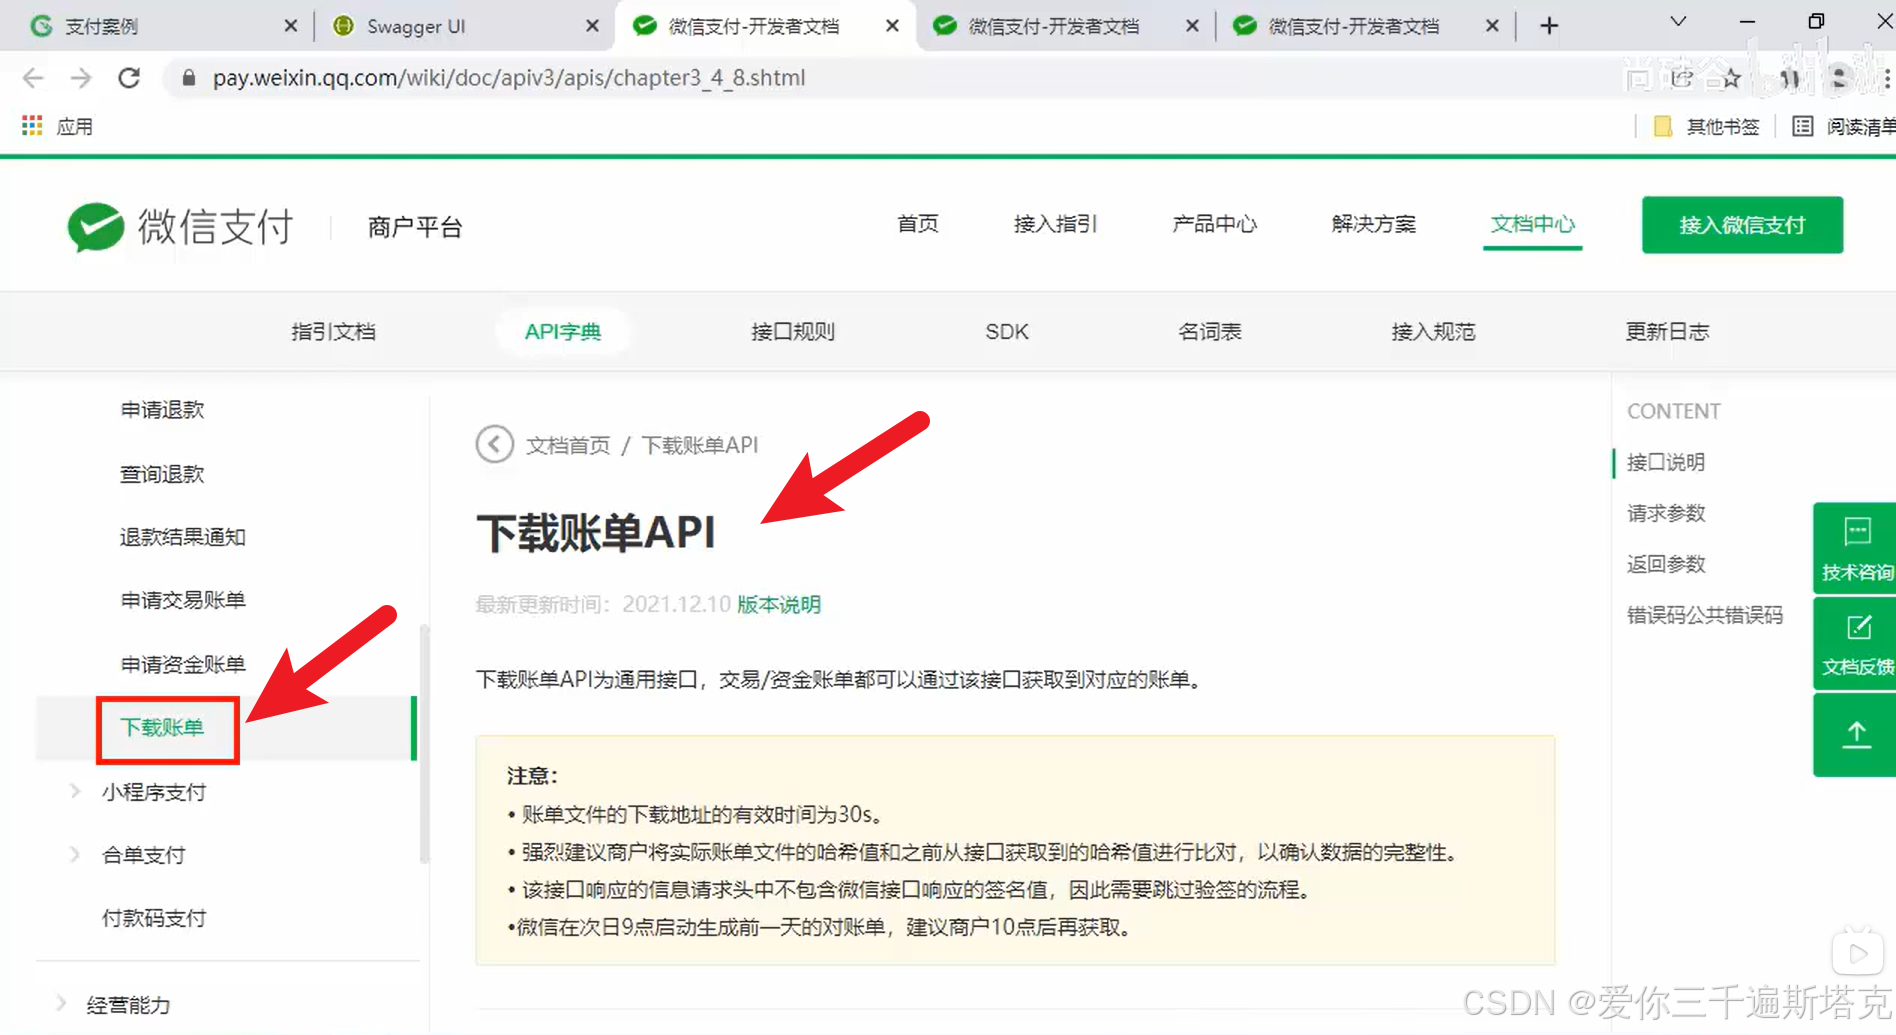Open 申请交易账单 in the sidebar
The width and height of the screenshot is (1896, 1035).
[182, 600]
